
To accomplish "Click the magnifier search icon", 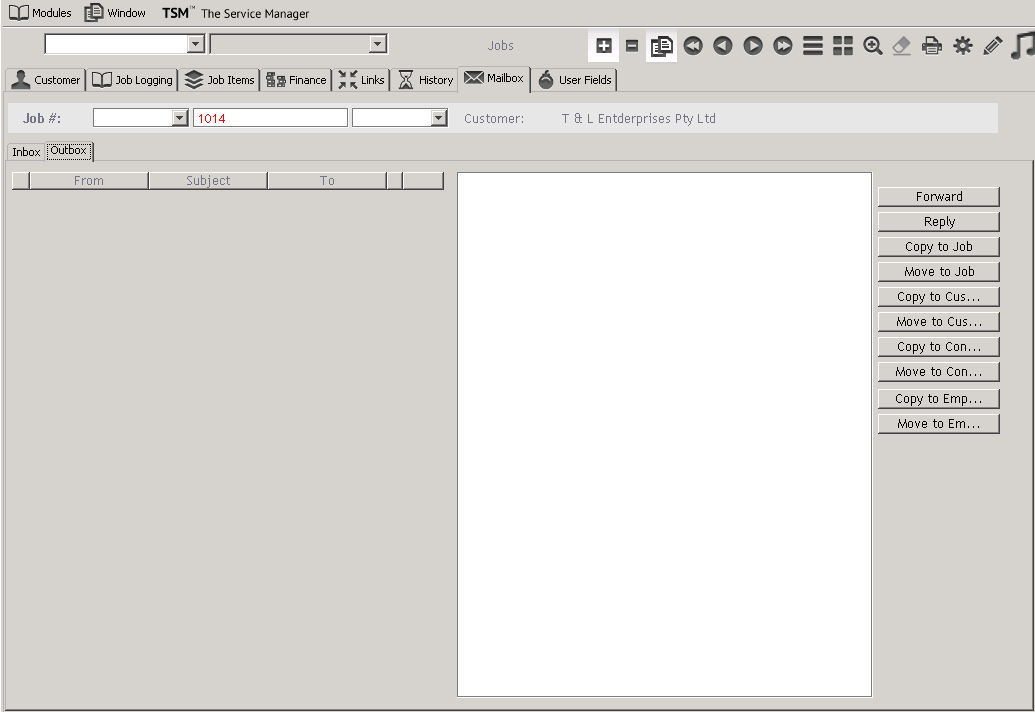I will (x=873, y=46).
